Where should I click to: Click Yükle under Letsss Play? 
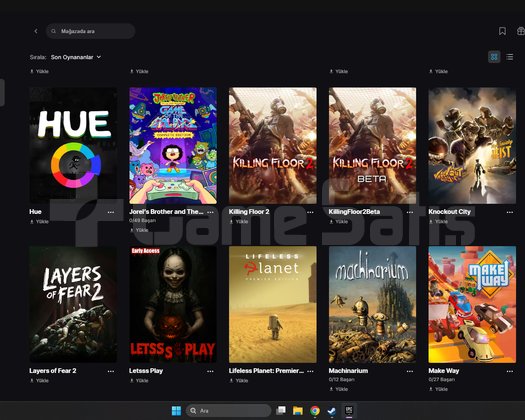pyautogui.click(x=139, y=381)
